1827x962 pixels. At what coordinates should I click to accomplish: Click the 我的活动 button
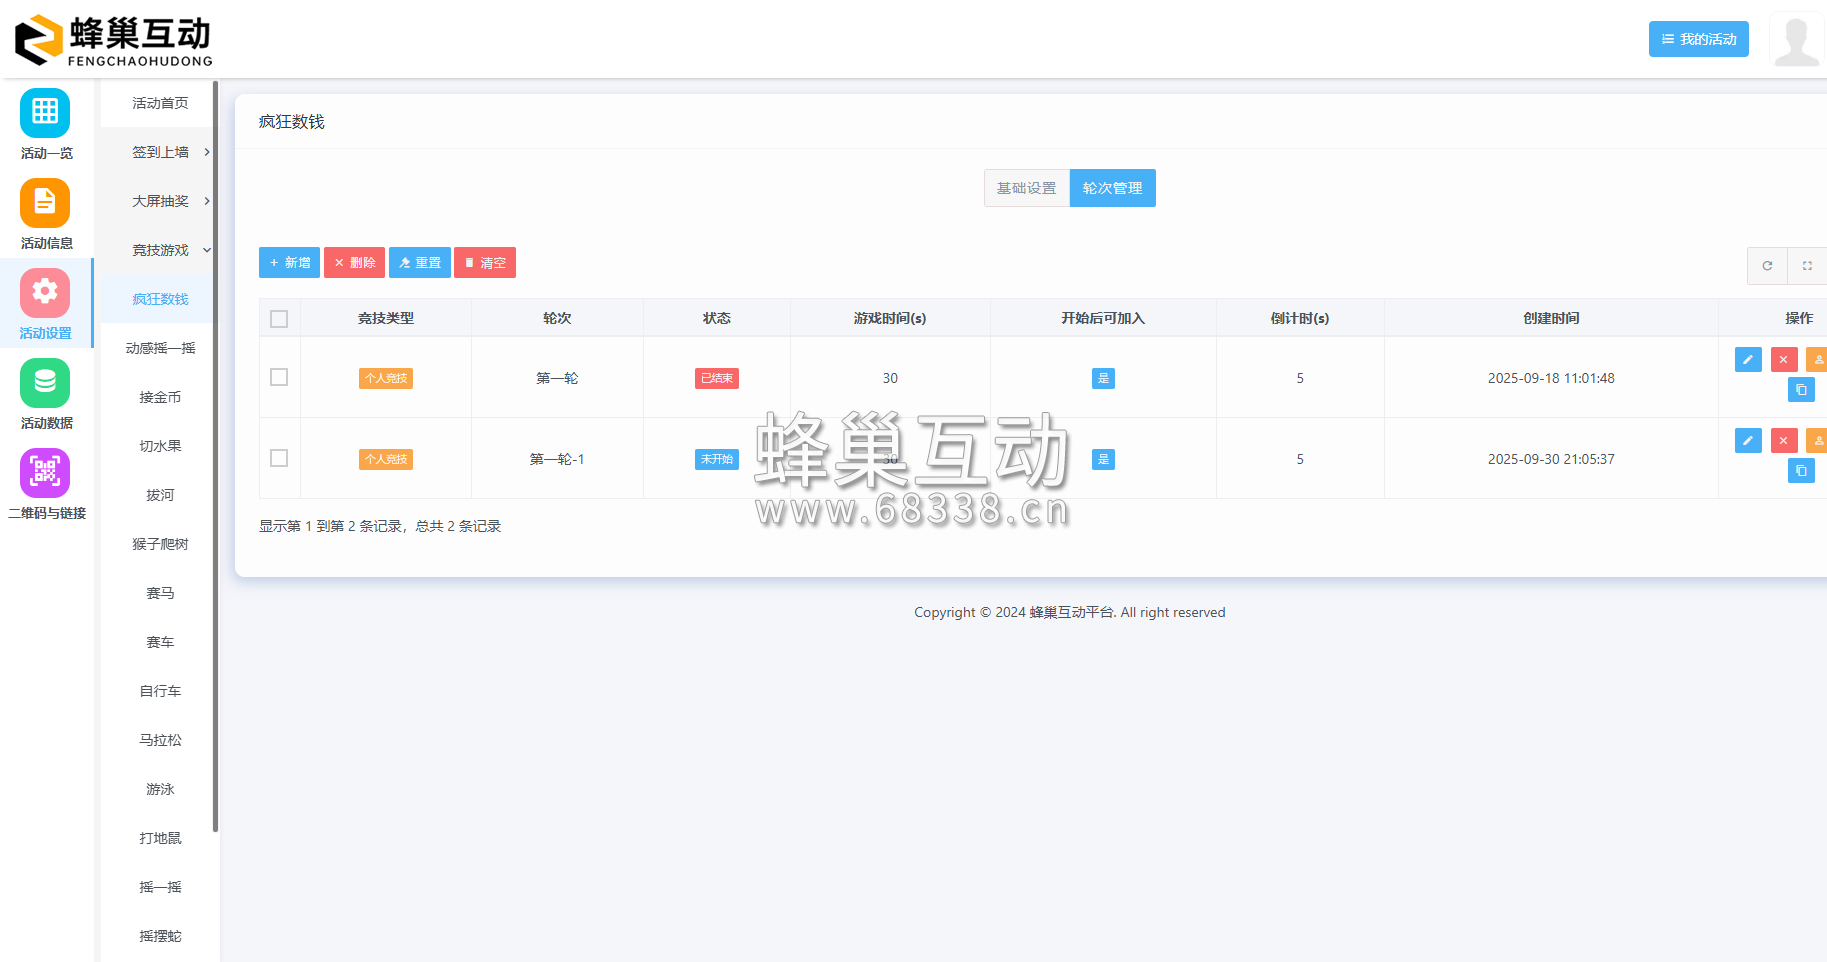(1698, 39)
